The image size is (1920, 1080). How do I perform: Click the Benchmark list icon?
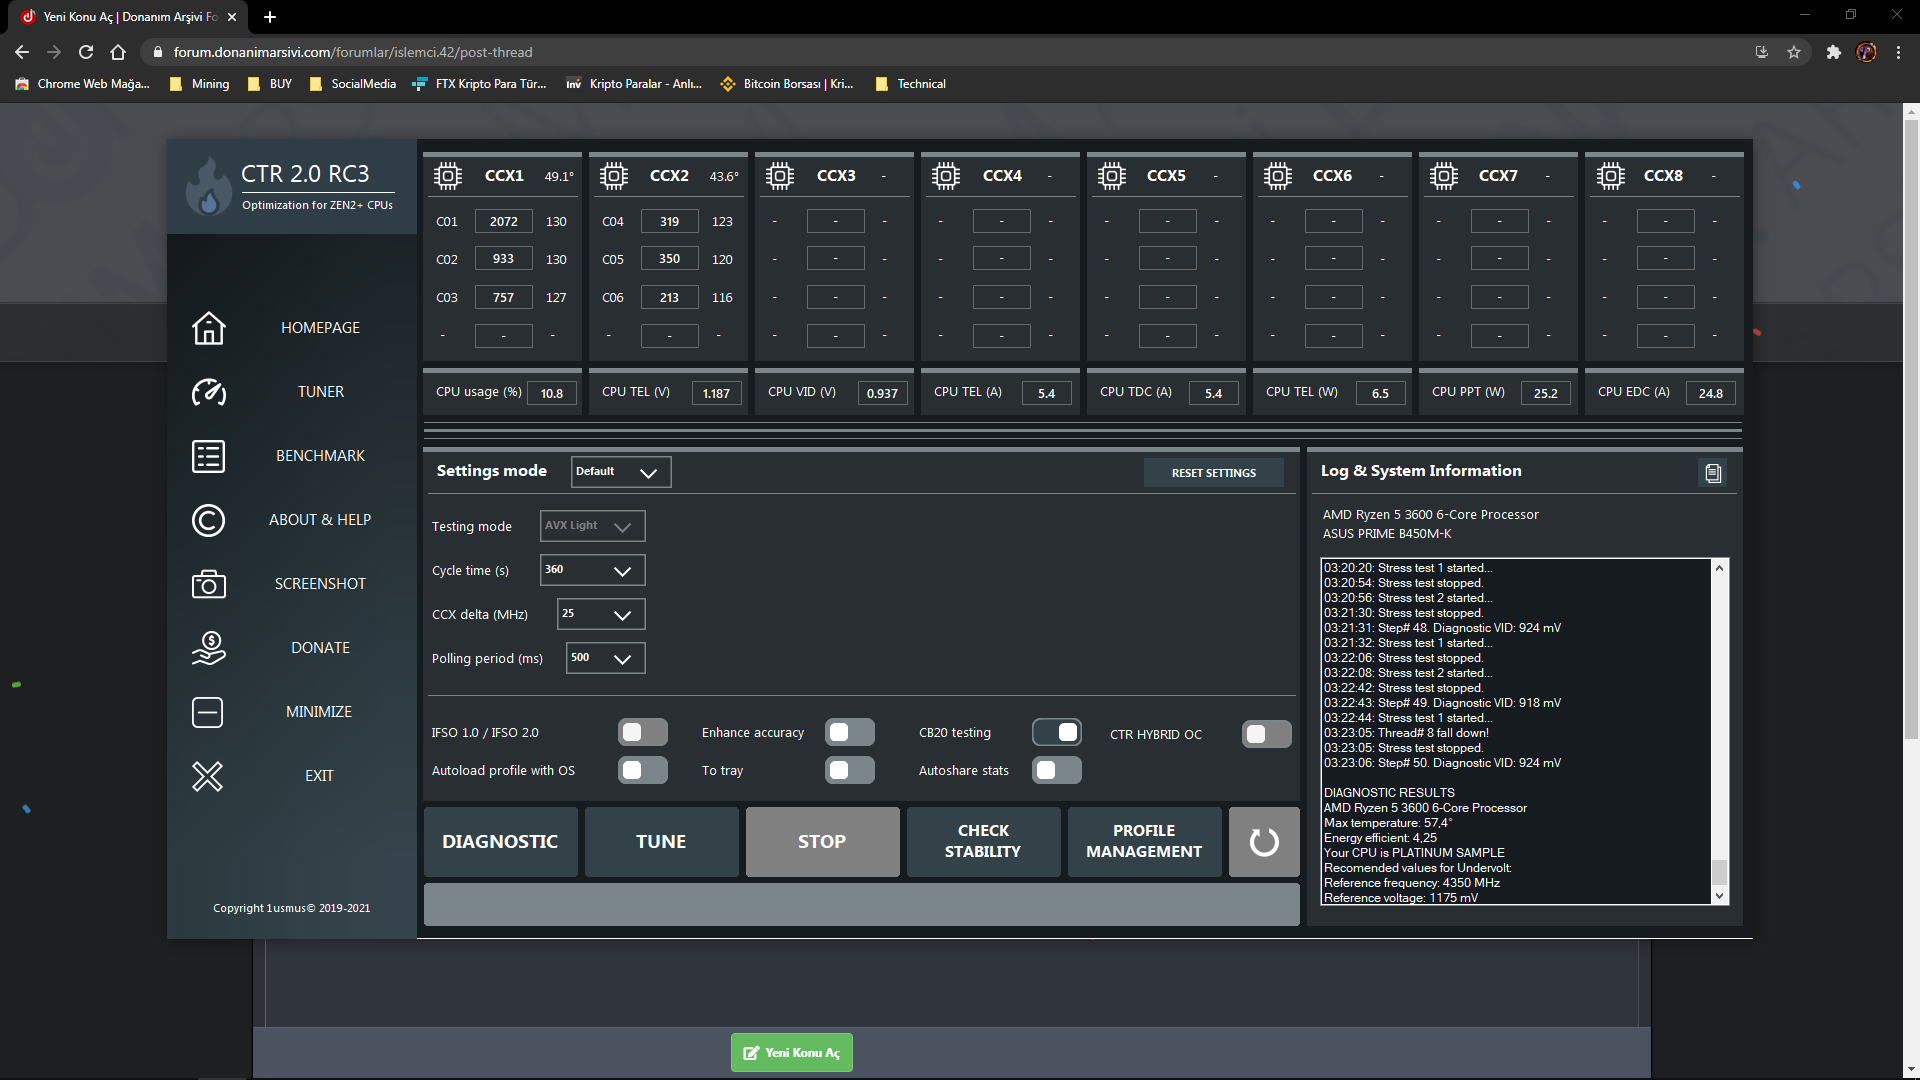pyautogui.click(x=208, y=456)
